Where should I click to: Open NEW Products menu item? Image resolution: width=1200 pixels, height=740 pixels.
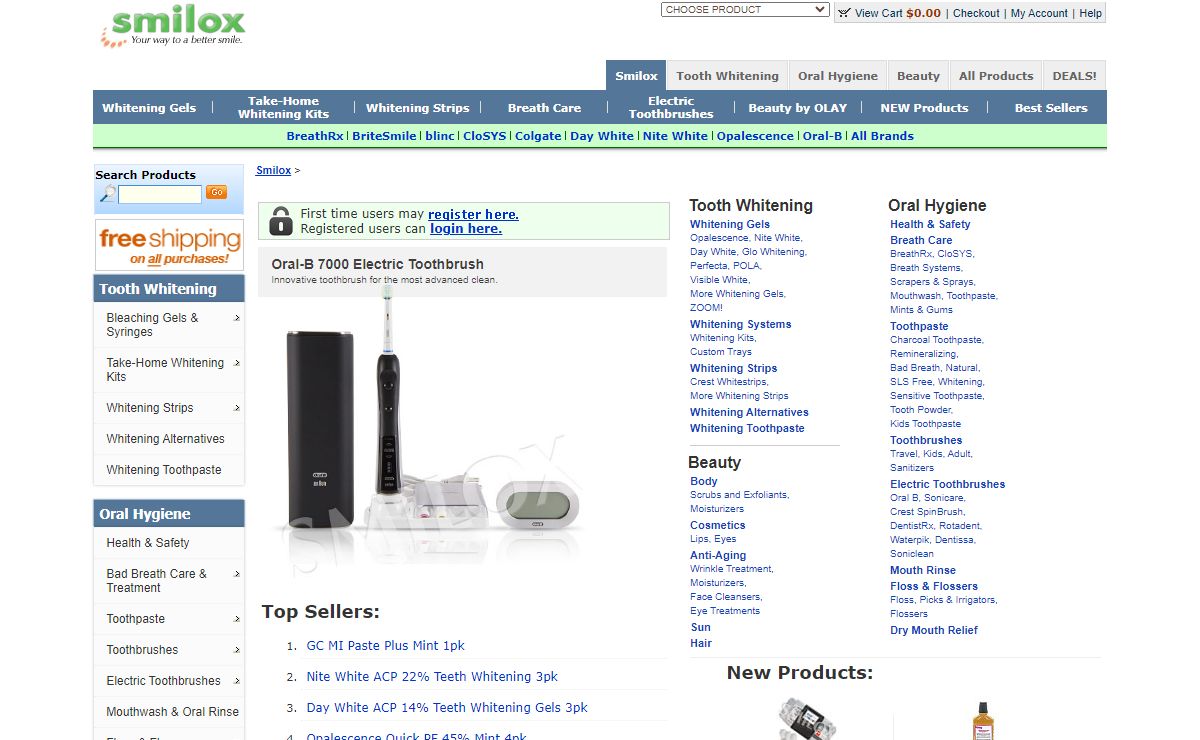[924, 108]
